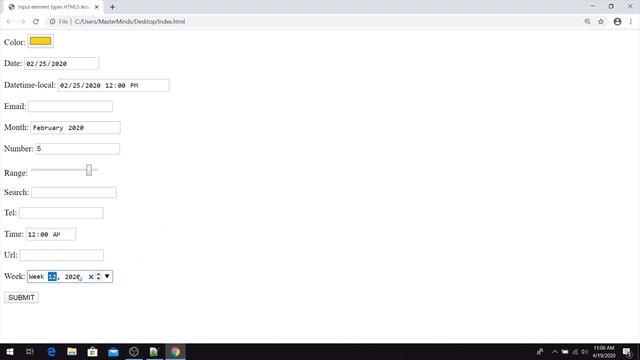Show hidden system tray icons
Viewport: 640px width, 360px height.
(555, 351)
